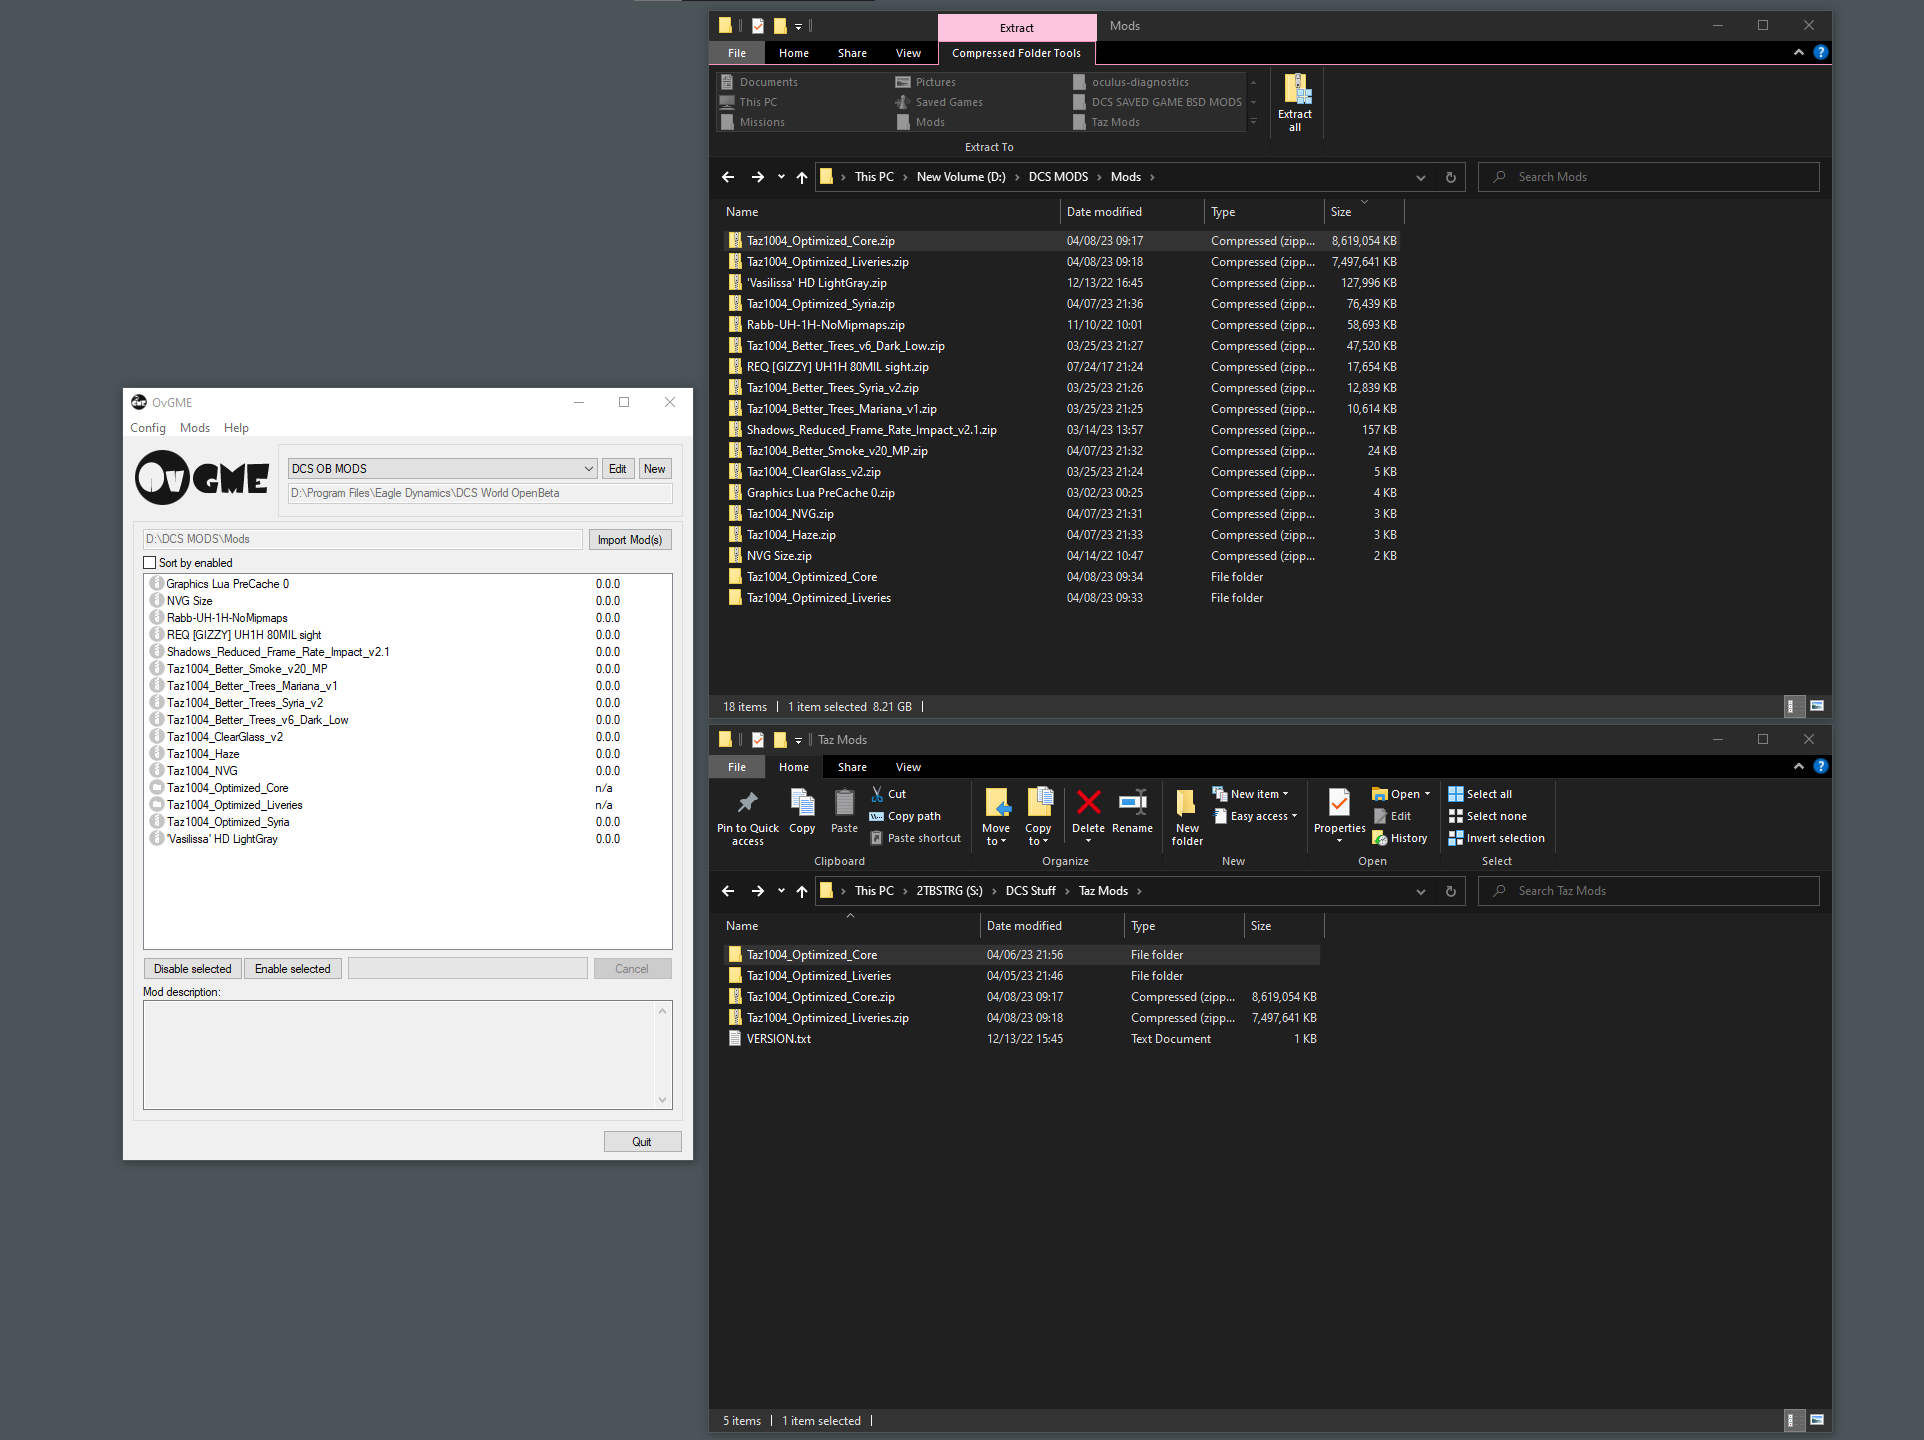Open the Open button dropdown arrow
The height and width of the screenshot is (1440, 1924).
pyautogui.click(x=1427, y=794)
